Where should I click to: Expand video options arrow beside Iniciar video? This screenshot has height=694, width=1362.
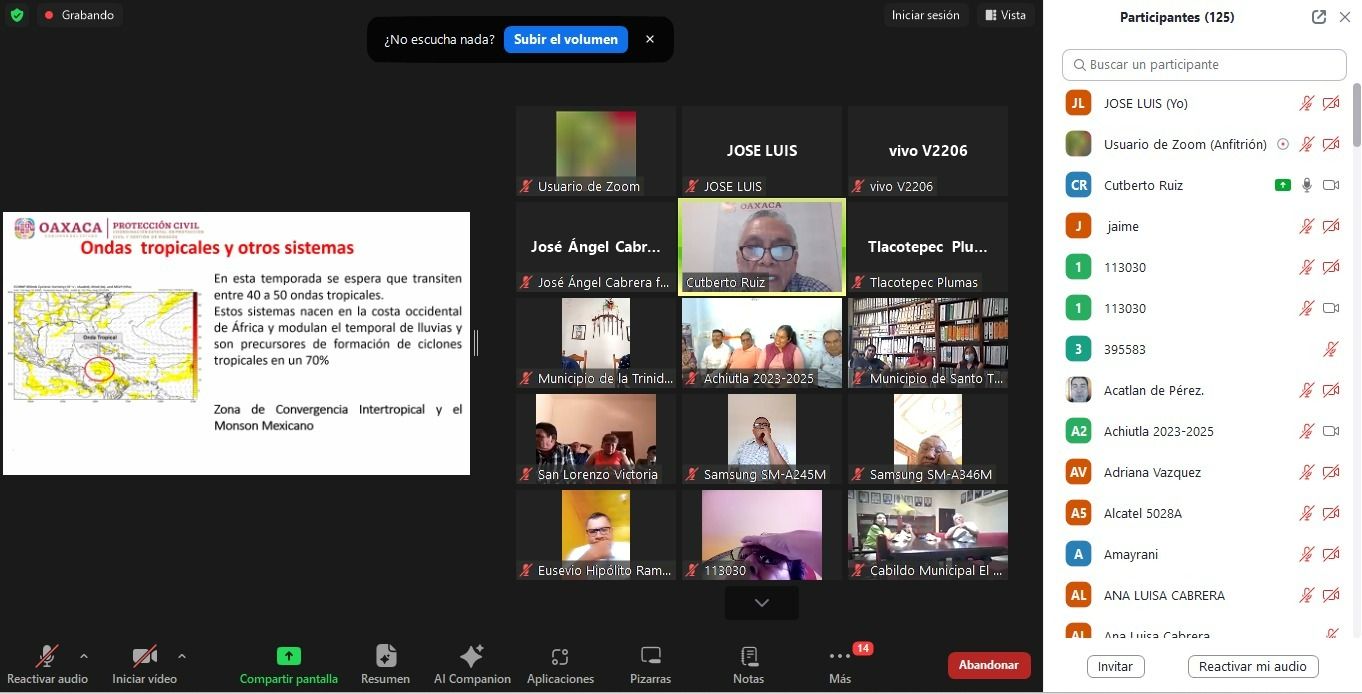pyautogui.click(x=181, y=656)
